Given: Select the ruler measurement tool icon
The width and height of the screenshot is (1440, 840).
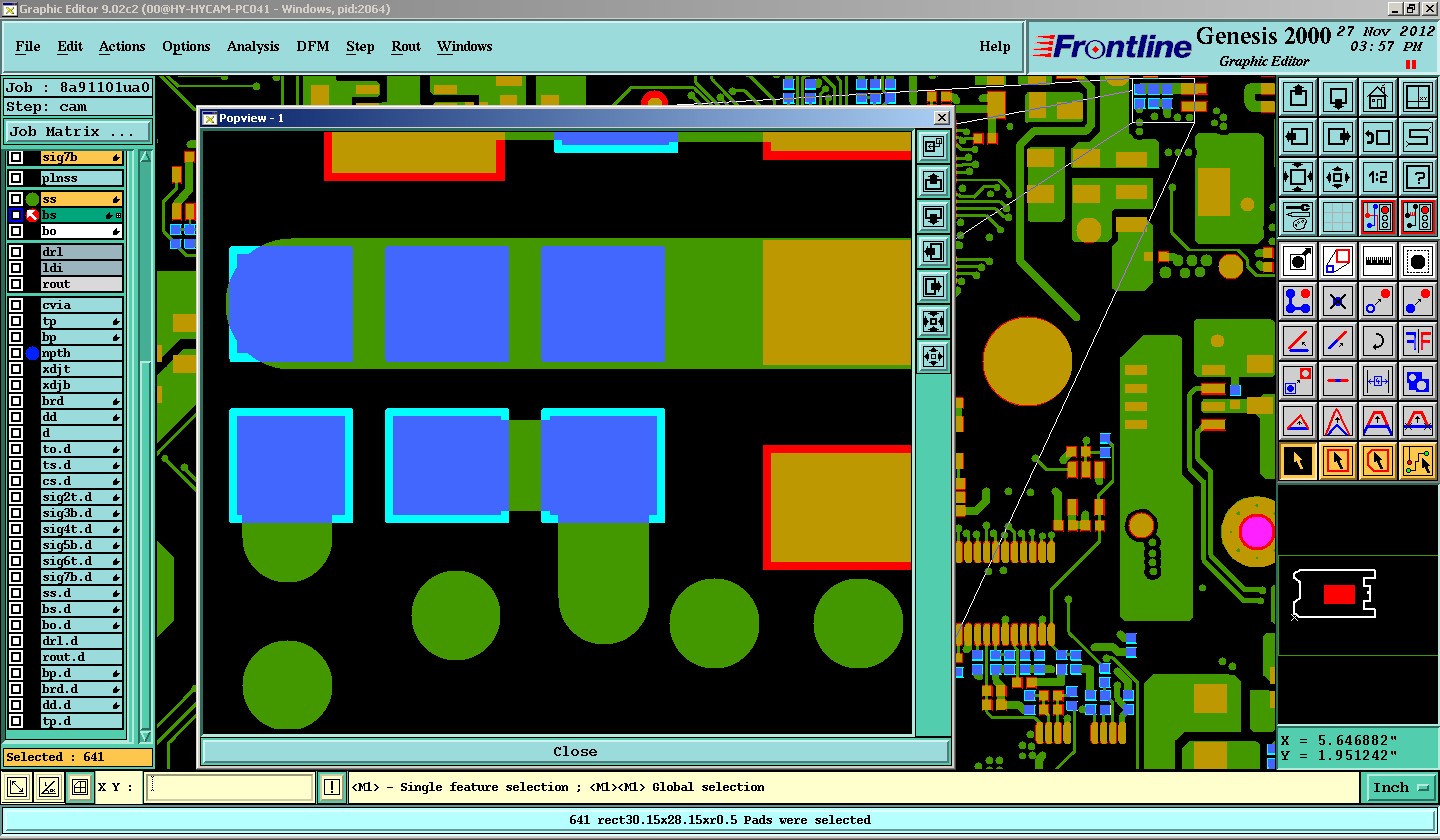Looking at the screenshot, I should 1378,261.
